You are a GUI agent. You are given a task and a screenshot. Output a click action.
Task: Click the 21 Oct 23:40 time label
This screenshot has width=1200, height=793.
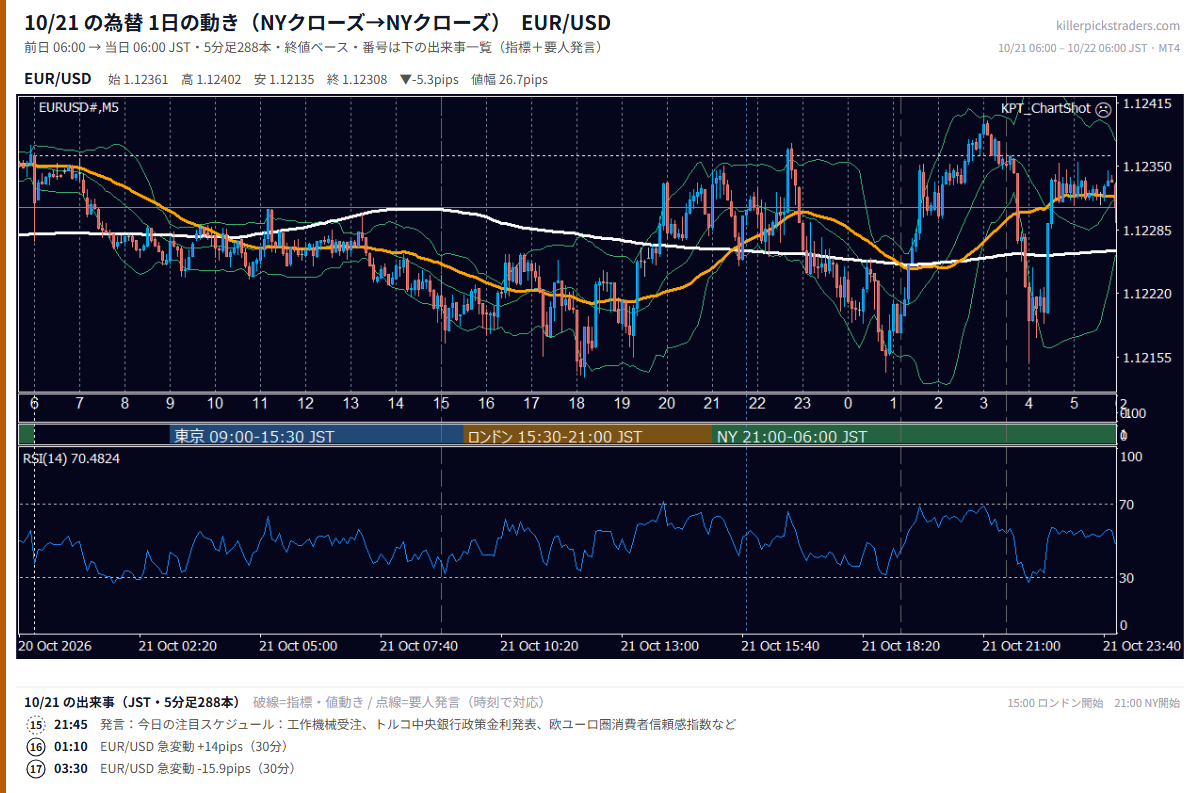pos(1142,646)
